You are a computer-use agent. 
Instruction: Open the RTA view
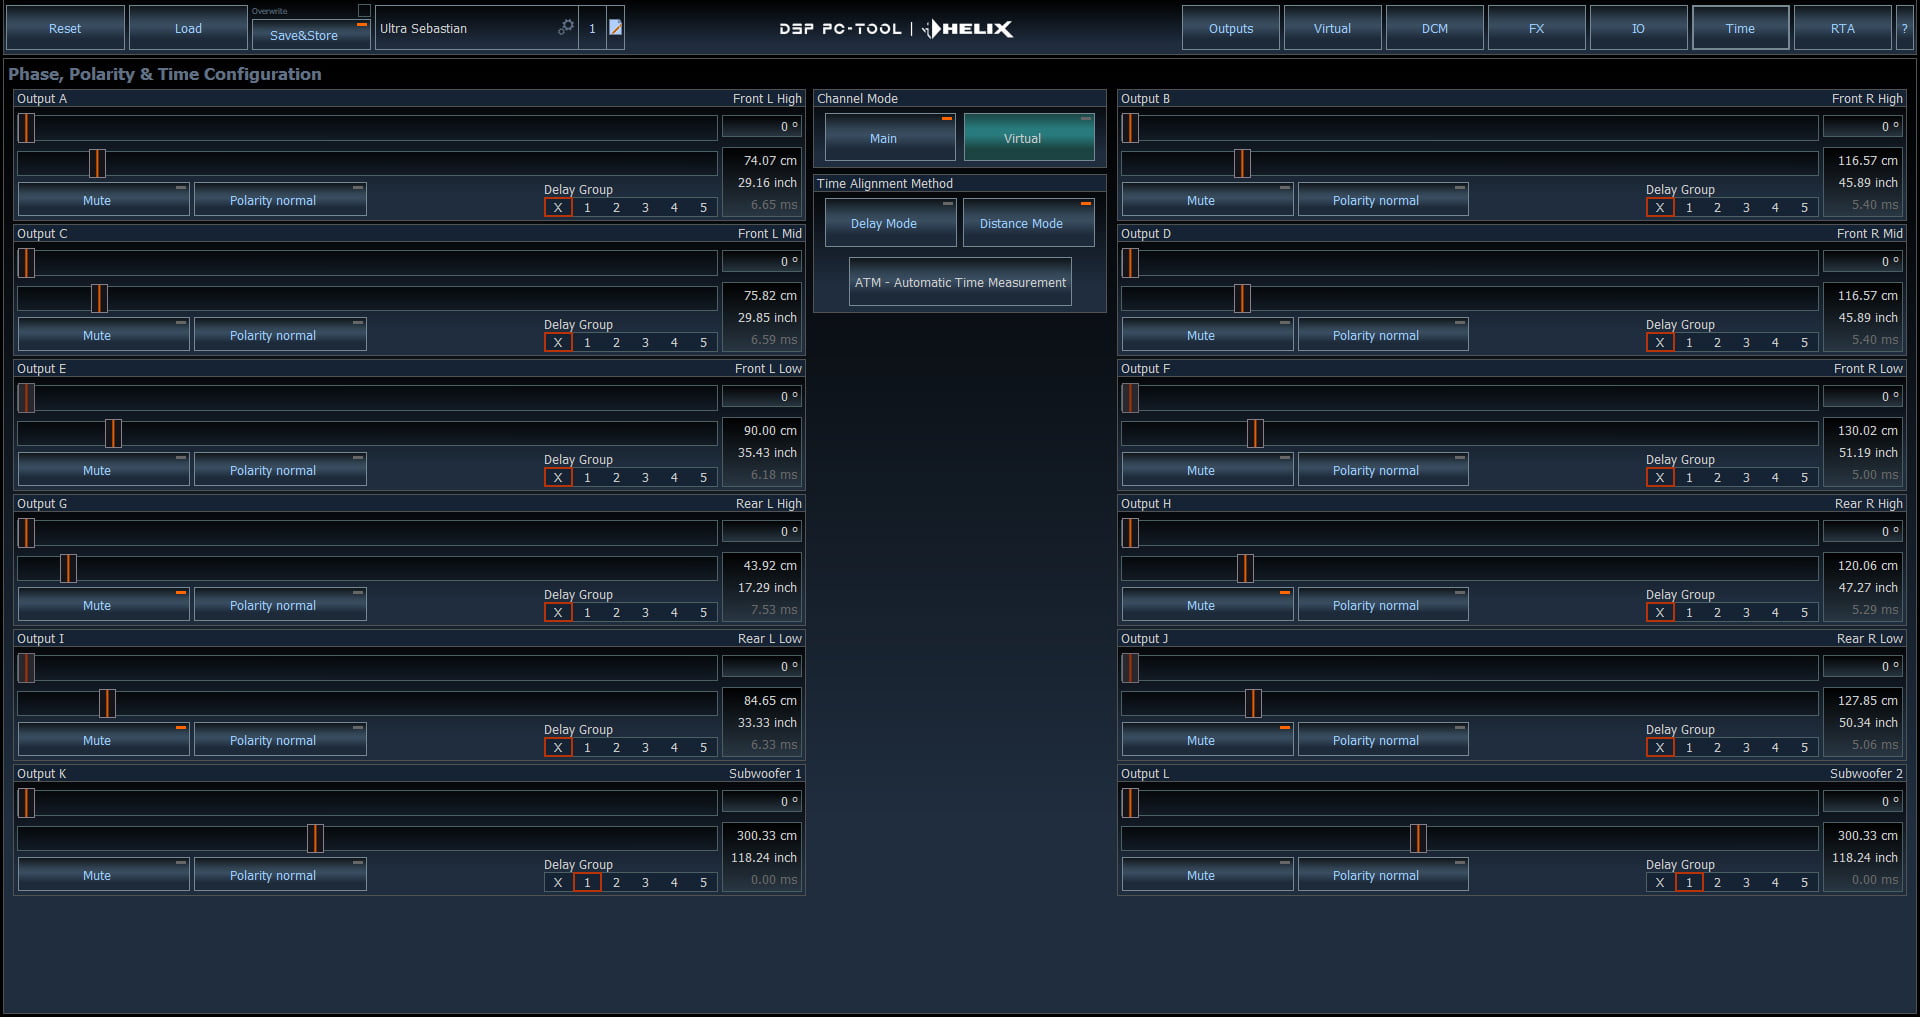(x=1842, y=27)
